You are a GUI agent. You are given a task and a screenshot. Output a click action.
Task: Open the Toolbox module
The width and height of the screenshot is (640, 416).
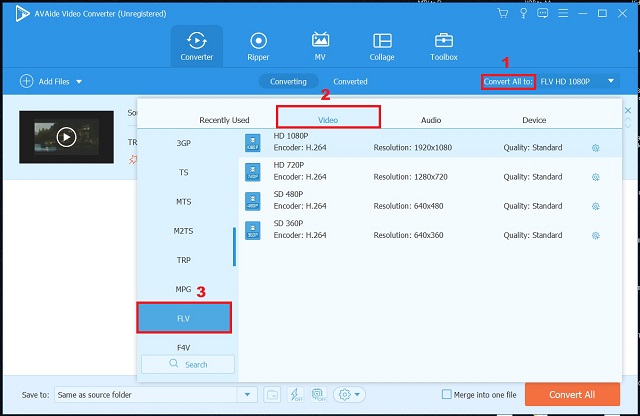444,47
